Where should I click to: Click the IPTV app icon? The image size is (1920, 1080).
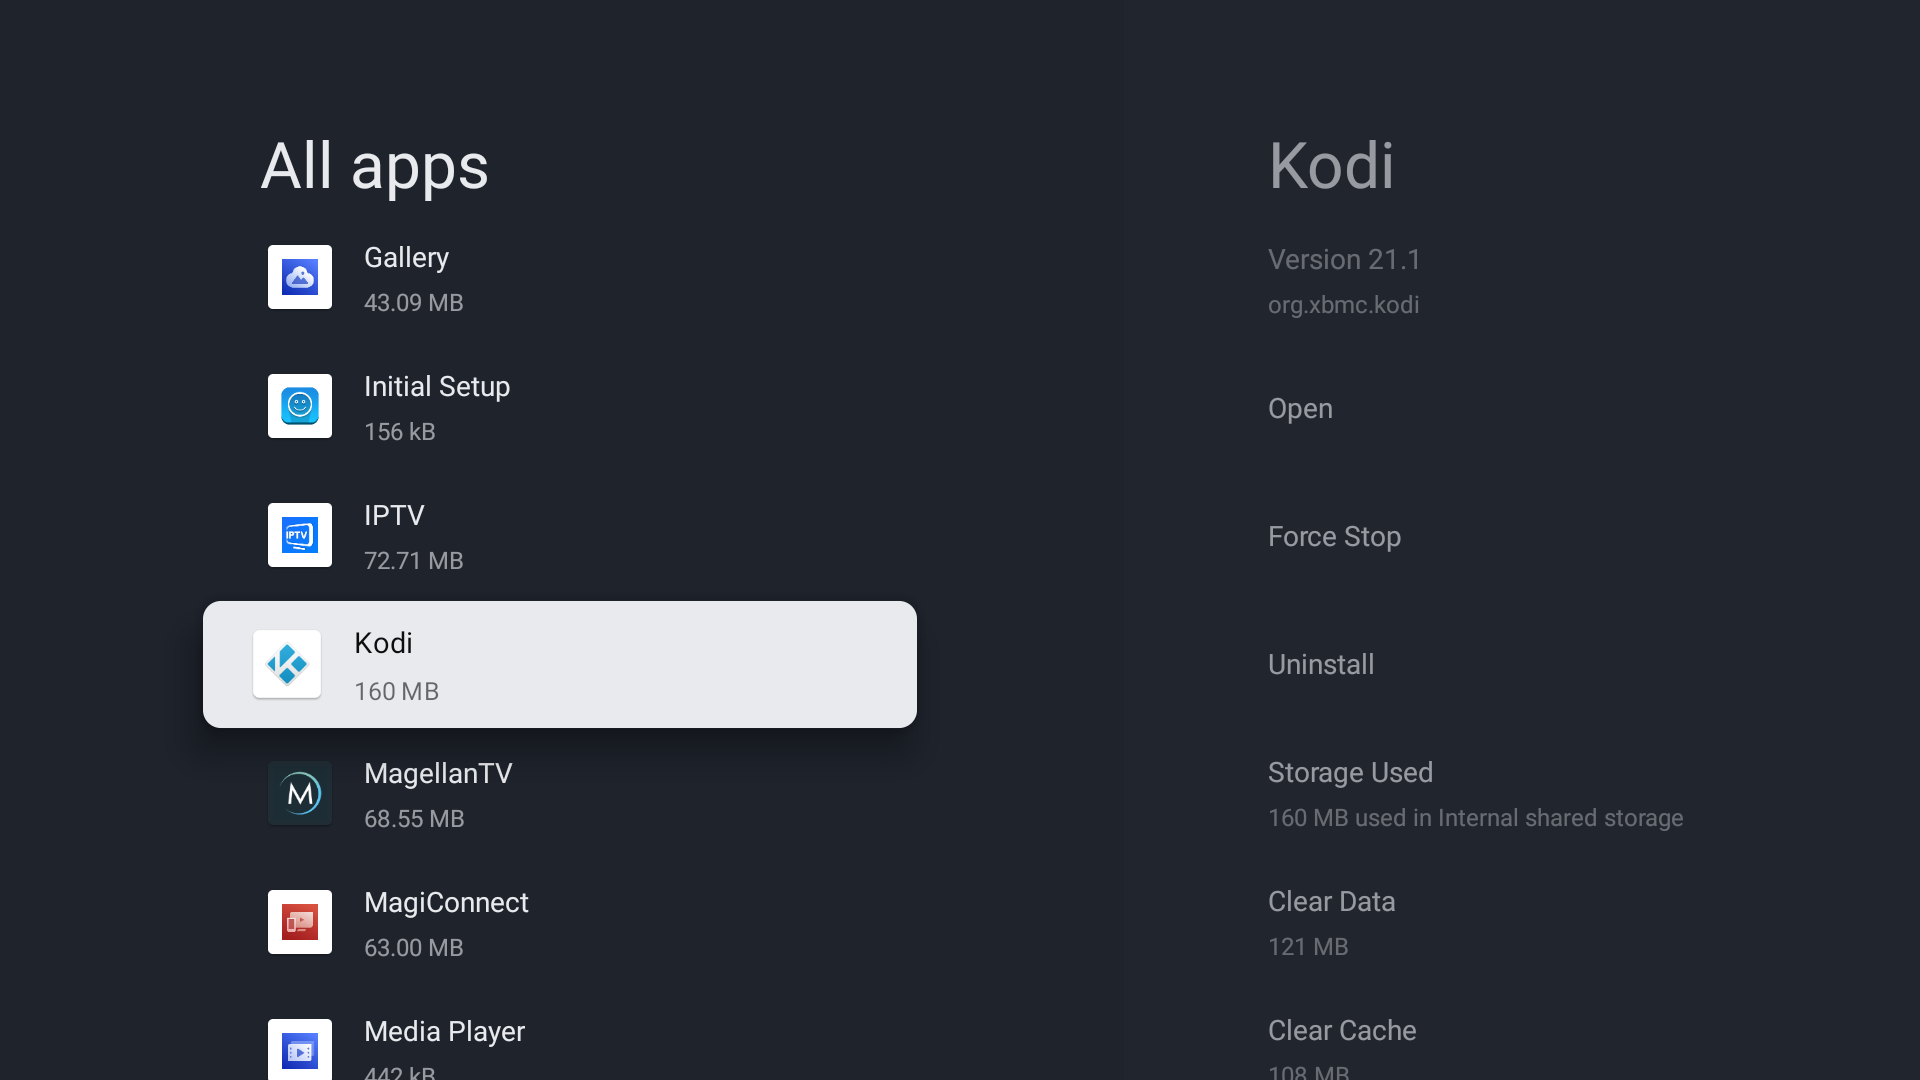tap(299, 535)
